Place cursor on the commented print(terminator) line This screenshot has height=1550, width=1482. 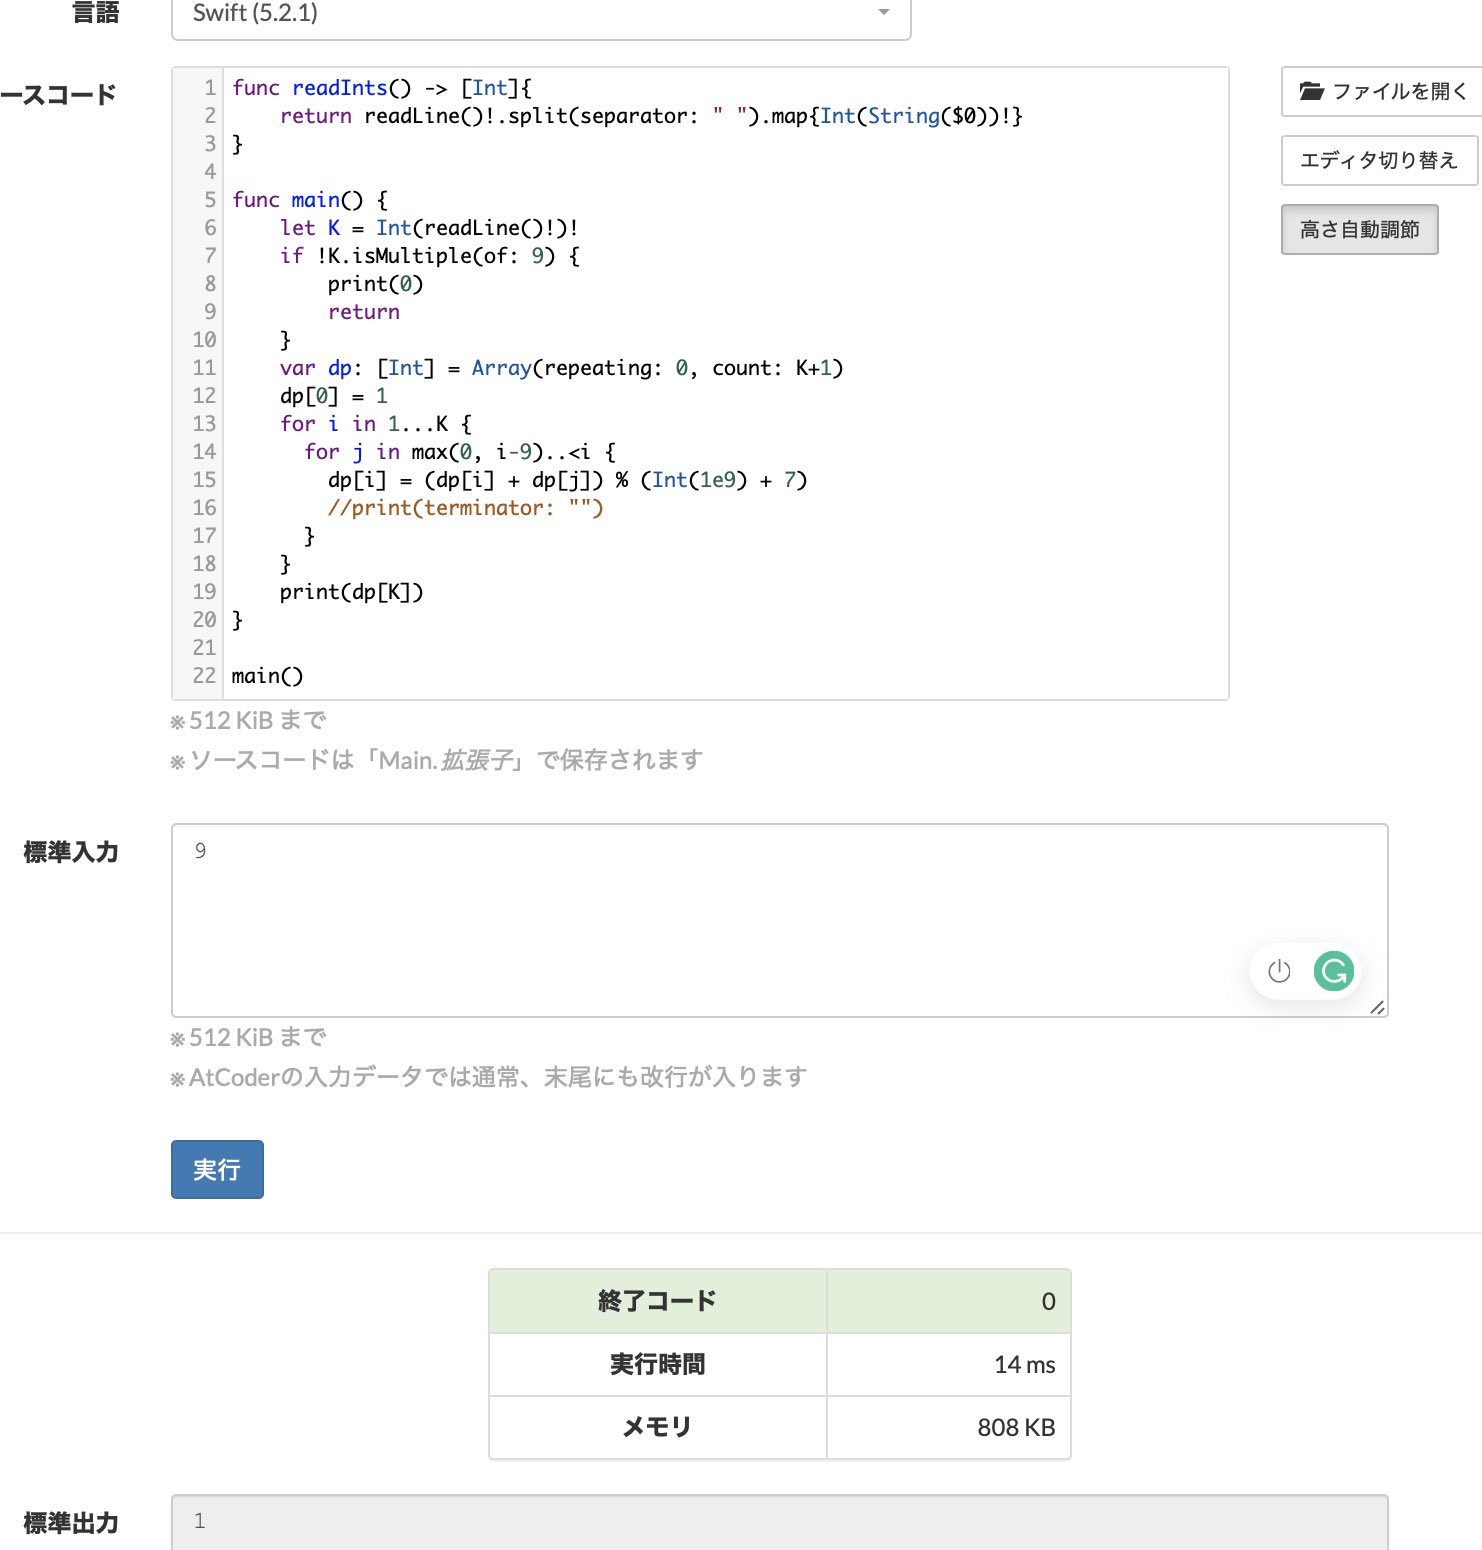[465, 508]
